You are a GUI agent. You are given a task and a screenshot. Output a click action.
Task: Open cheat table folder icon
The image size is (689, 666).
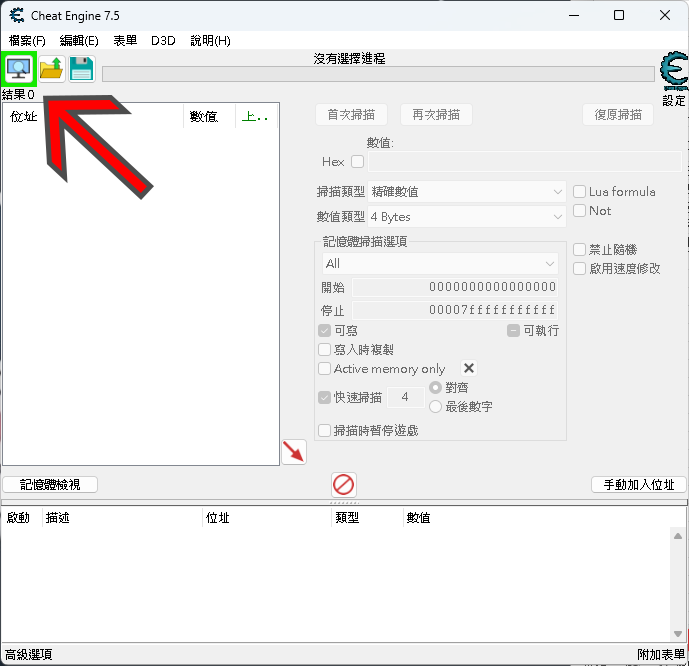51,69
